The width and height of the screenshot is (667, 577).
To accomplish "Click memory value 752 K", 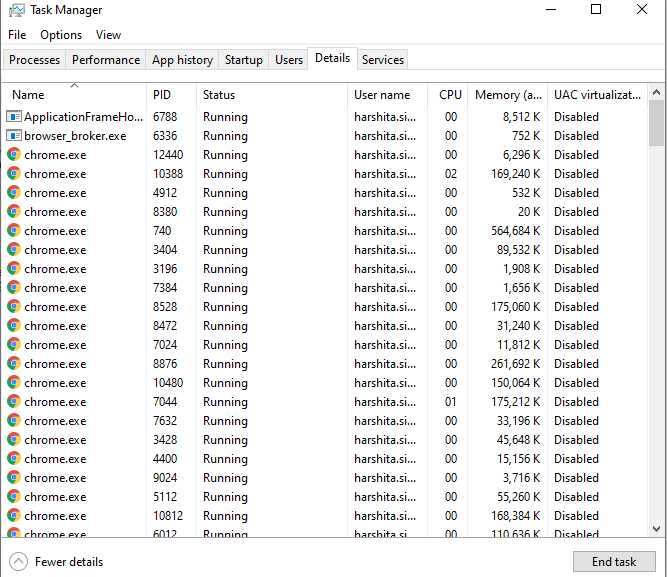I will (526, 136).
